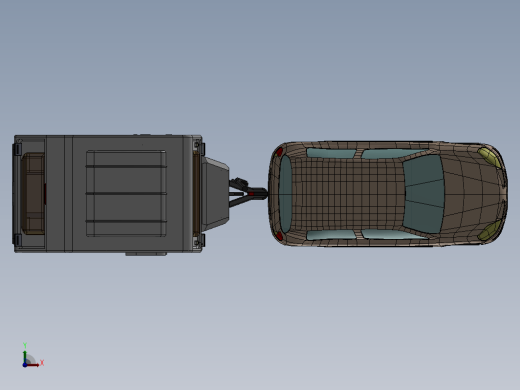Click the blue origin point of triad
The width and height of the screenshot is (520, 390).
pyautogui.click(x=25, y=365)
